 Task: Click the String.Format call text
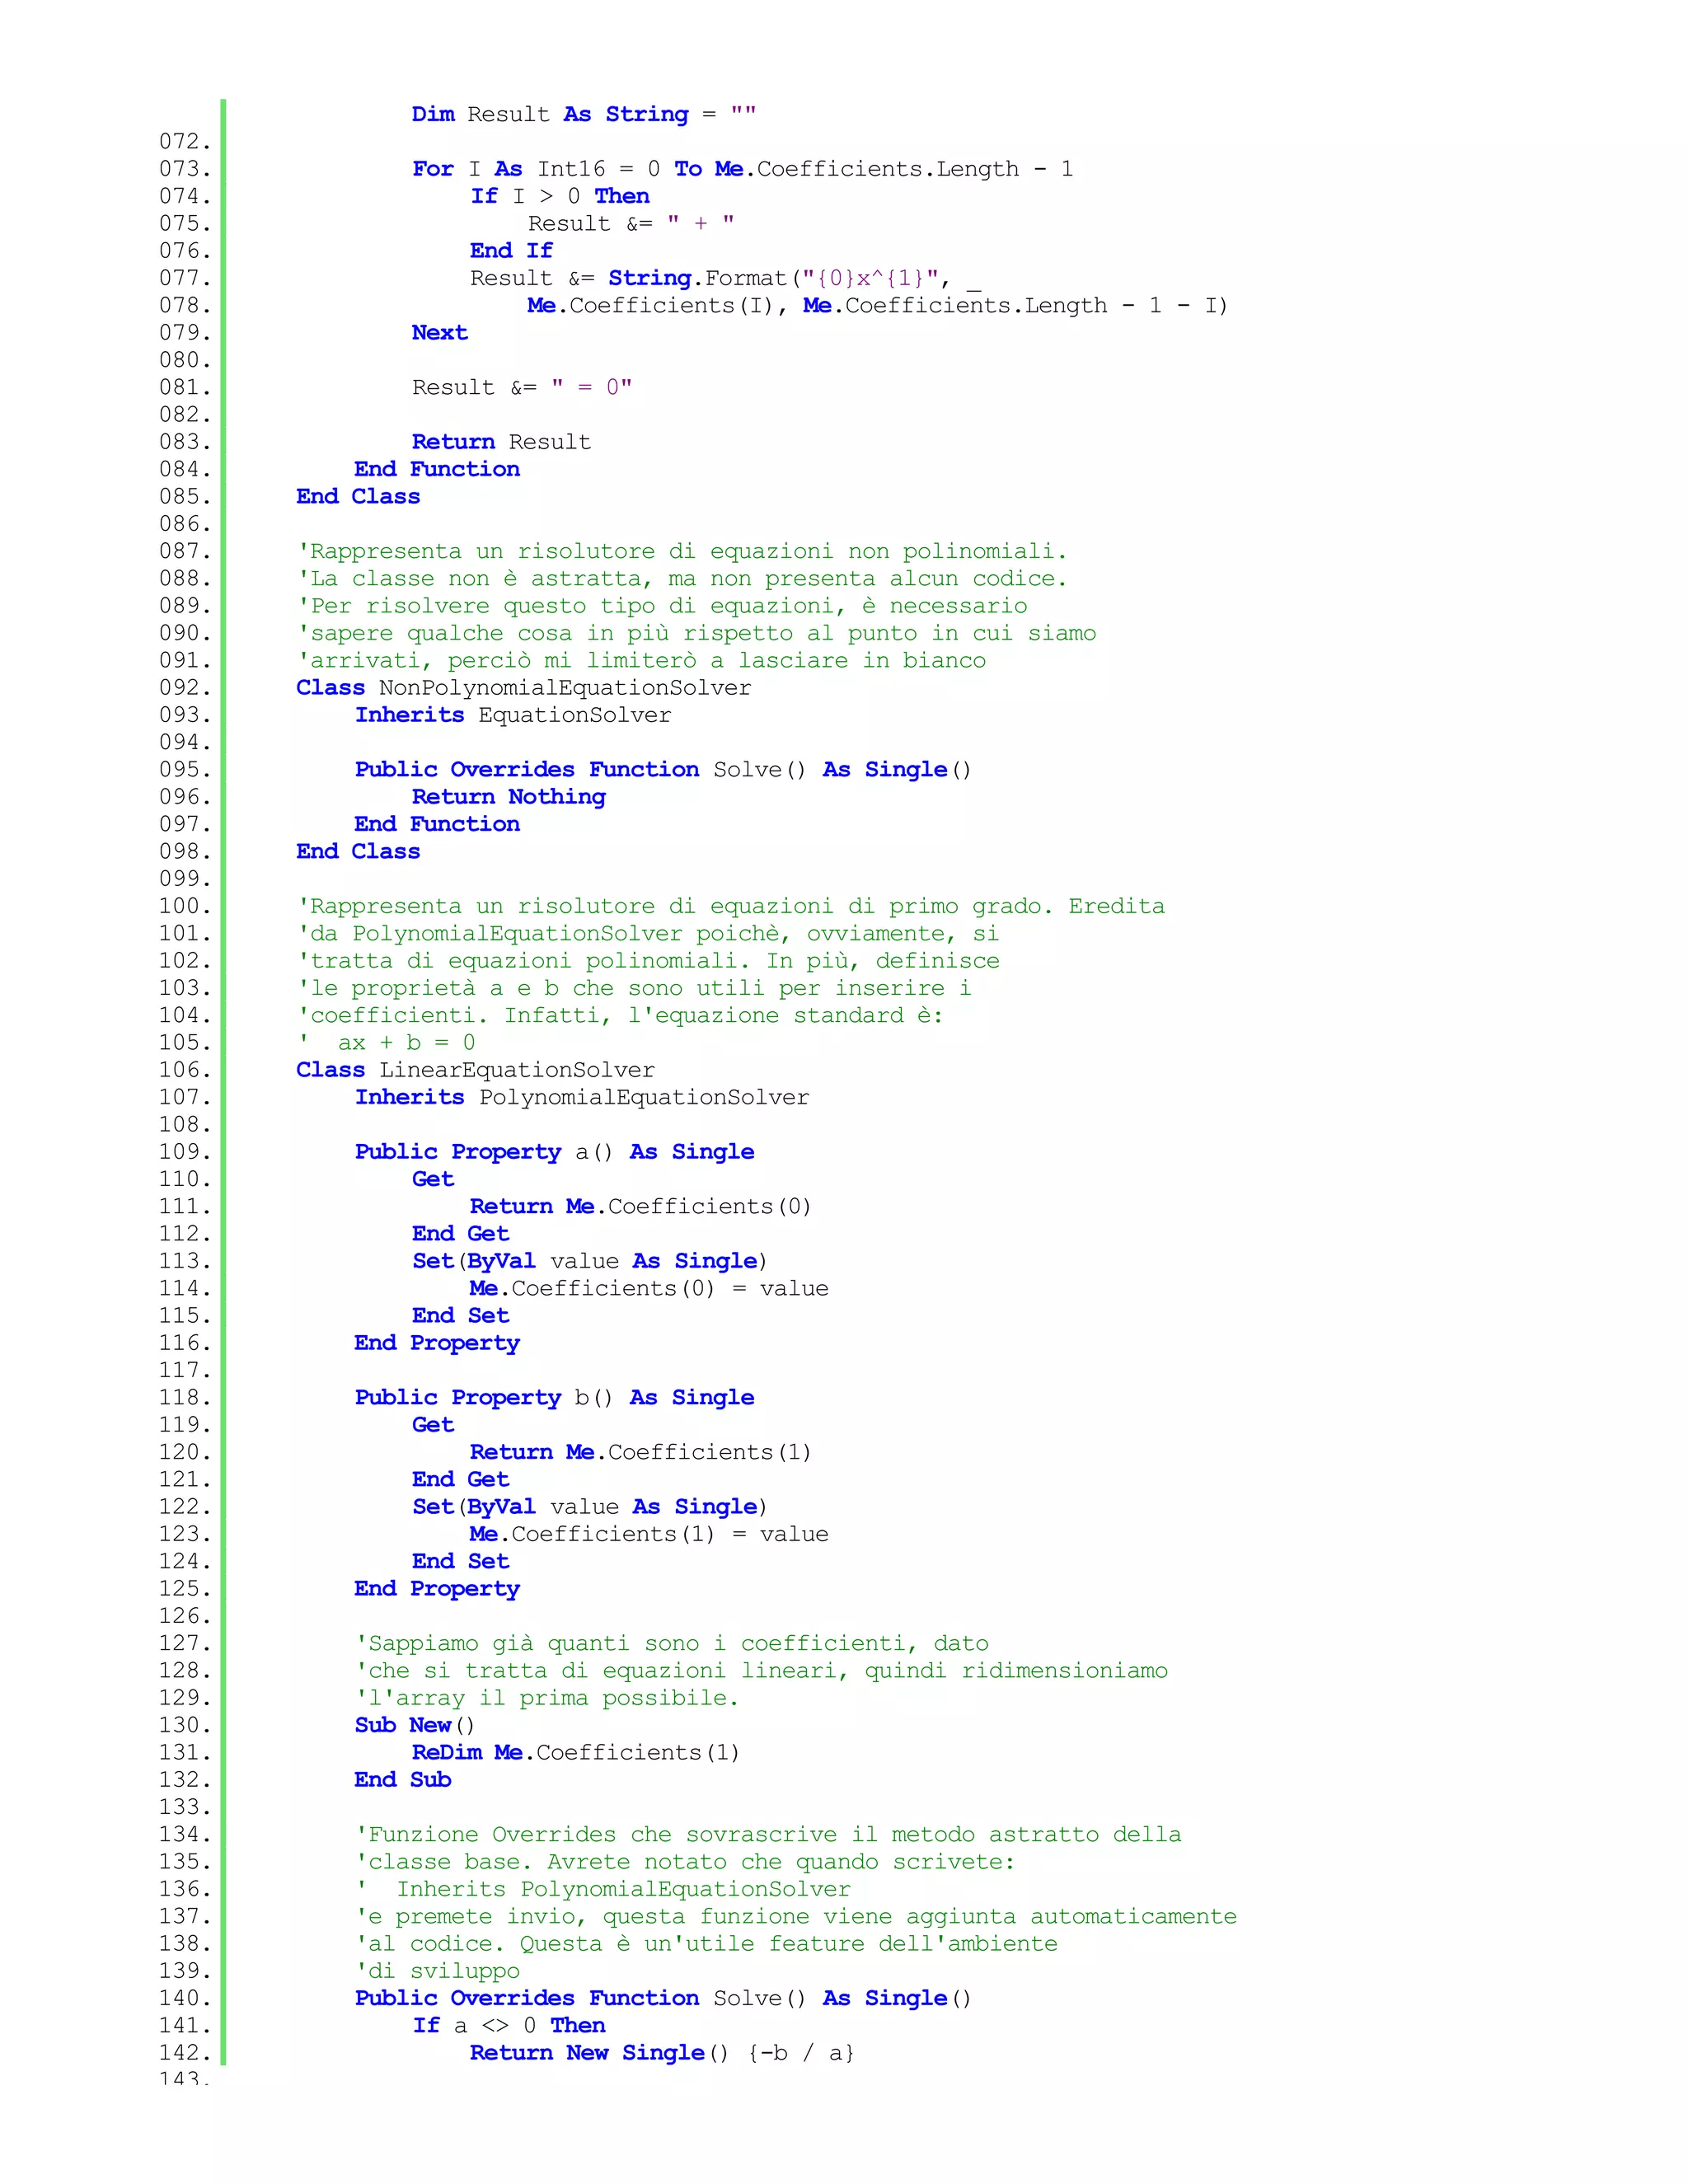tap(697, 278)
